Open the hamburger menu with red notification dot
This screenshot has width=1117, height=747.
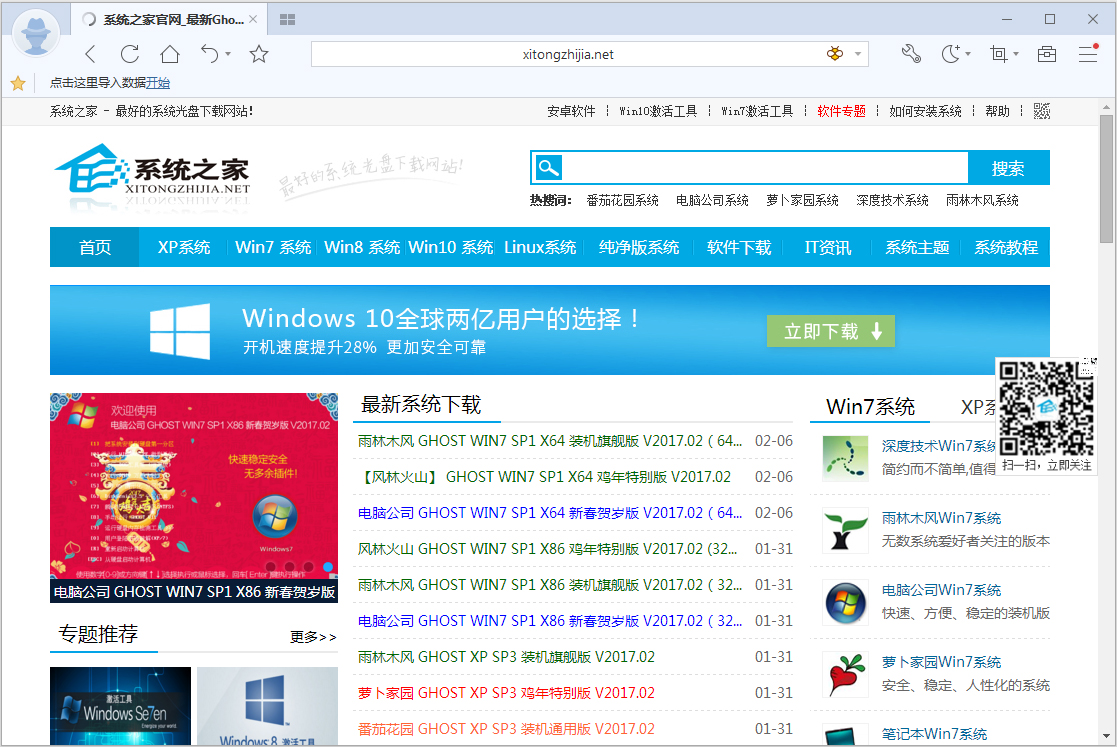[x=1088, y=54]
